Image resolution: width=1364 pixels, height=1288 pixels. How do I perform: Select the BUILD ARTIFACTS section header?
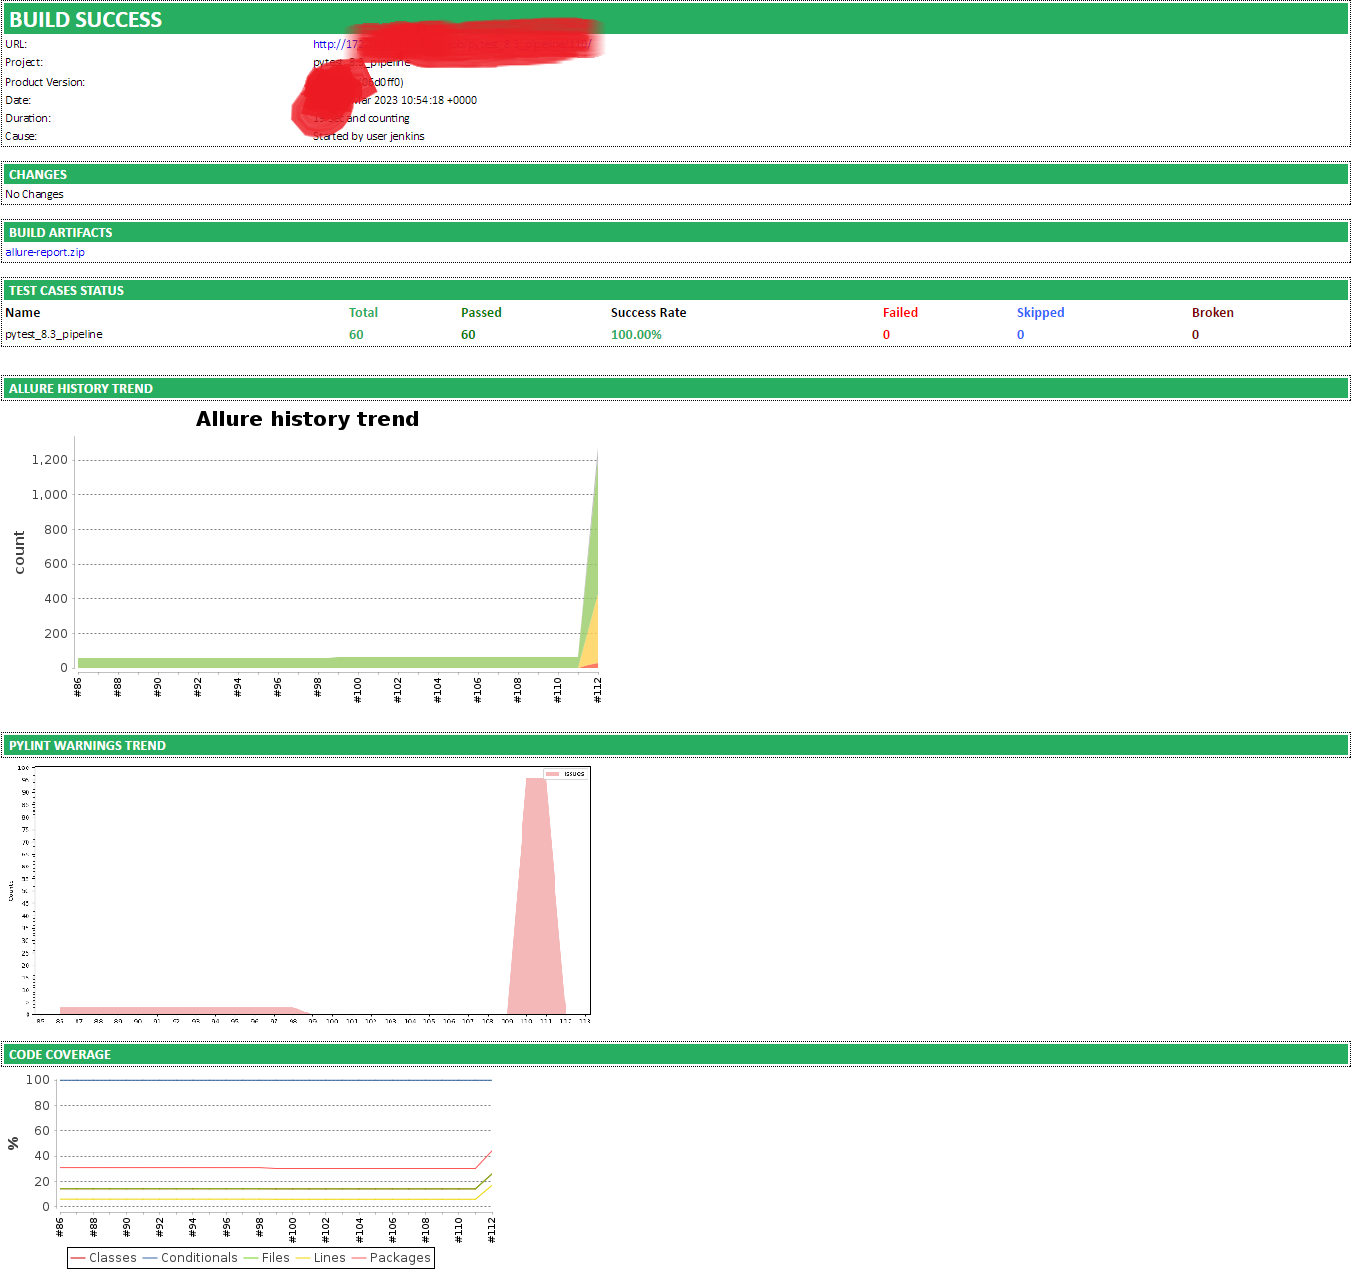point(675,232)
